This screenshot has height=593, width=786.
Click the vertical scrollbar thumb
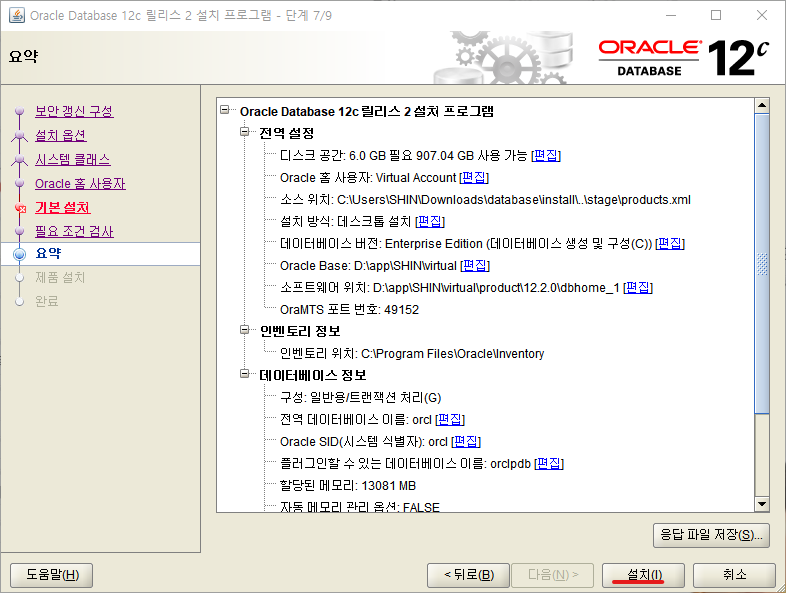pos(762,264)
